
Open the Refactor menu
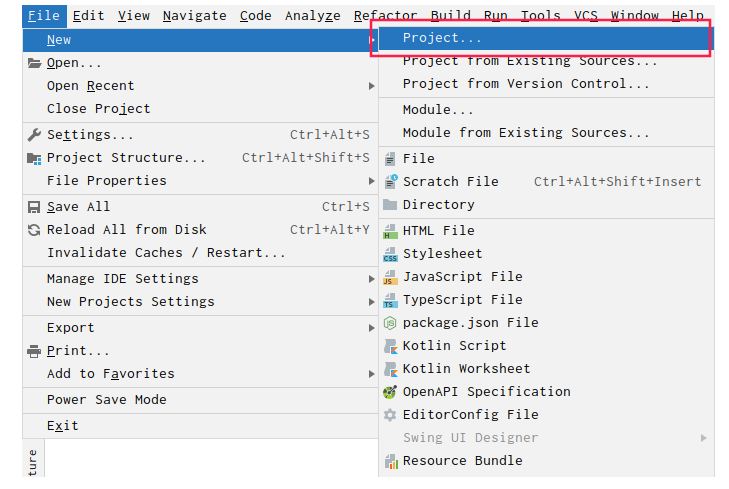(x=385, y=16)
